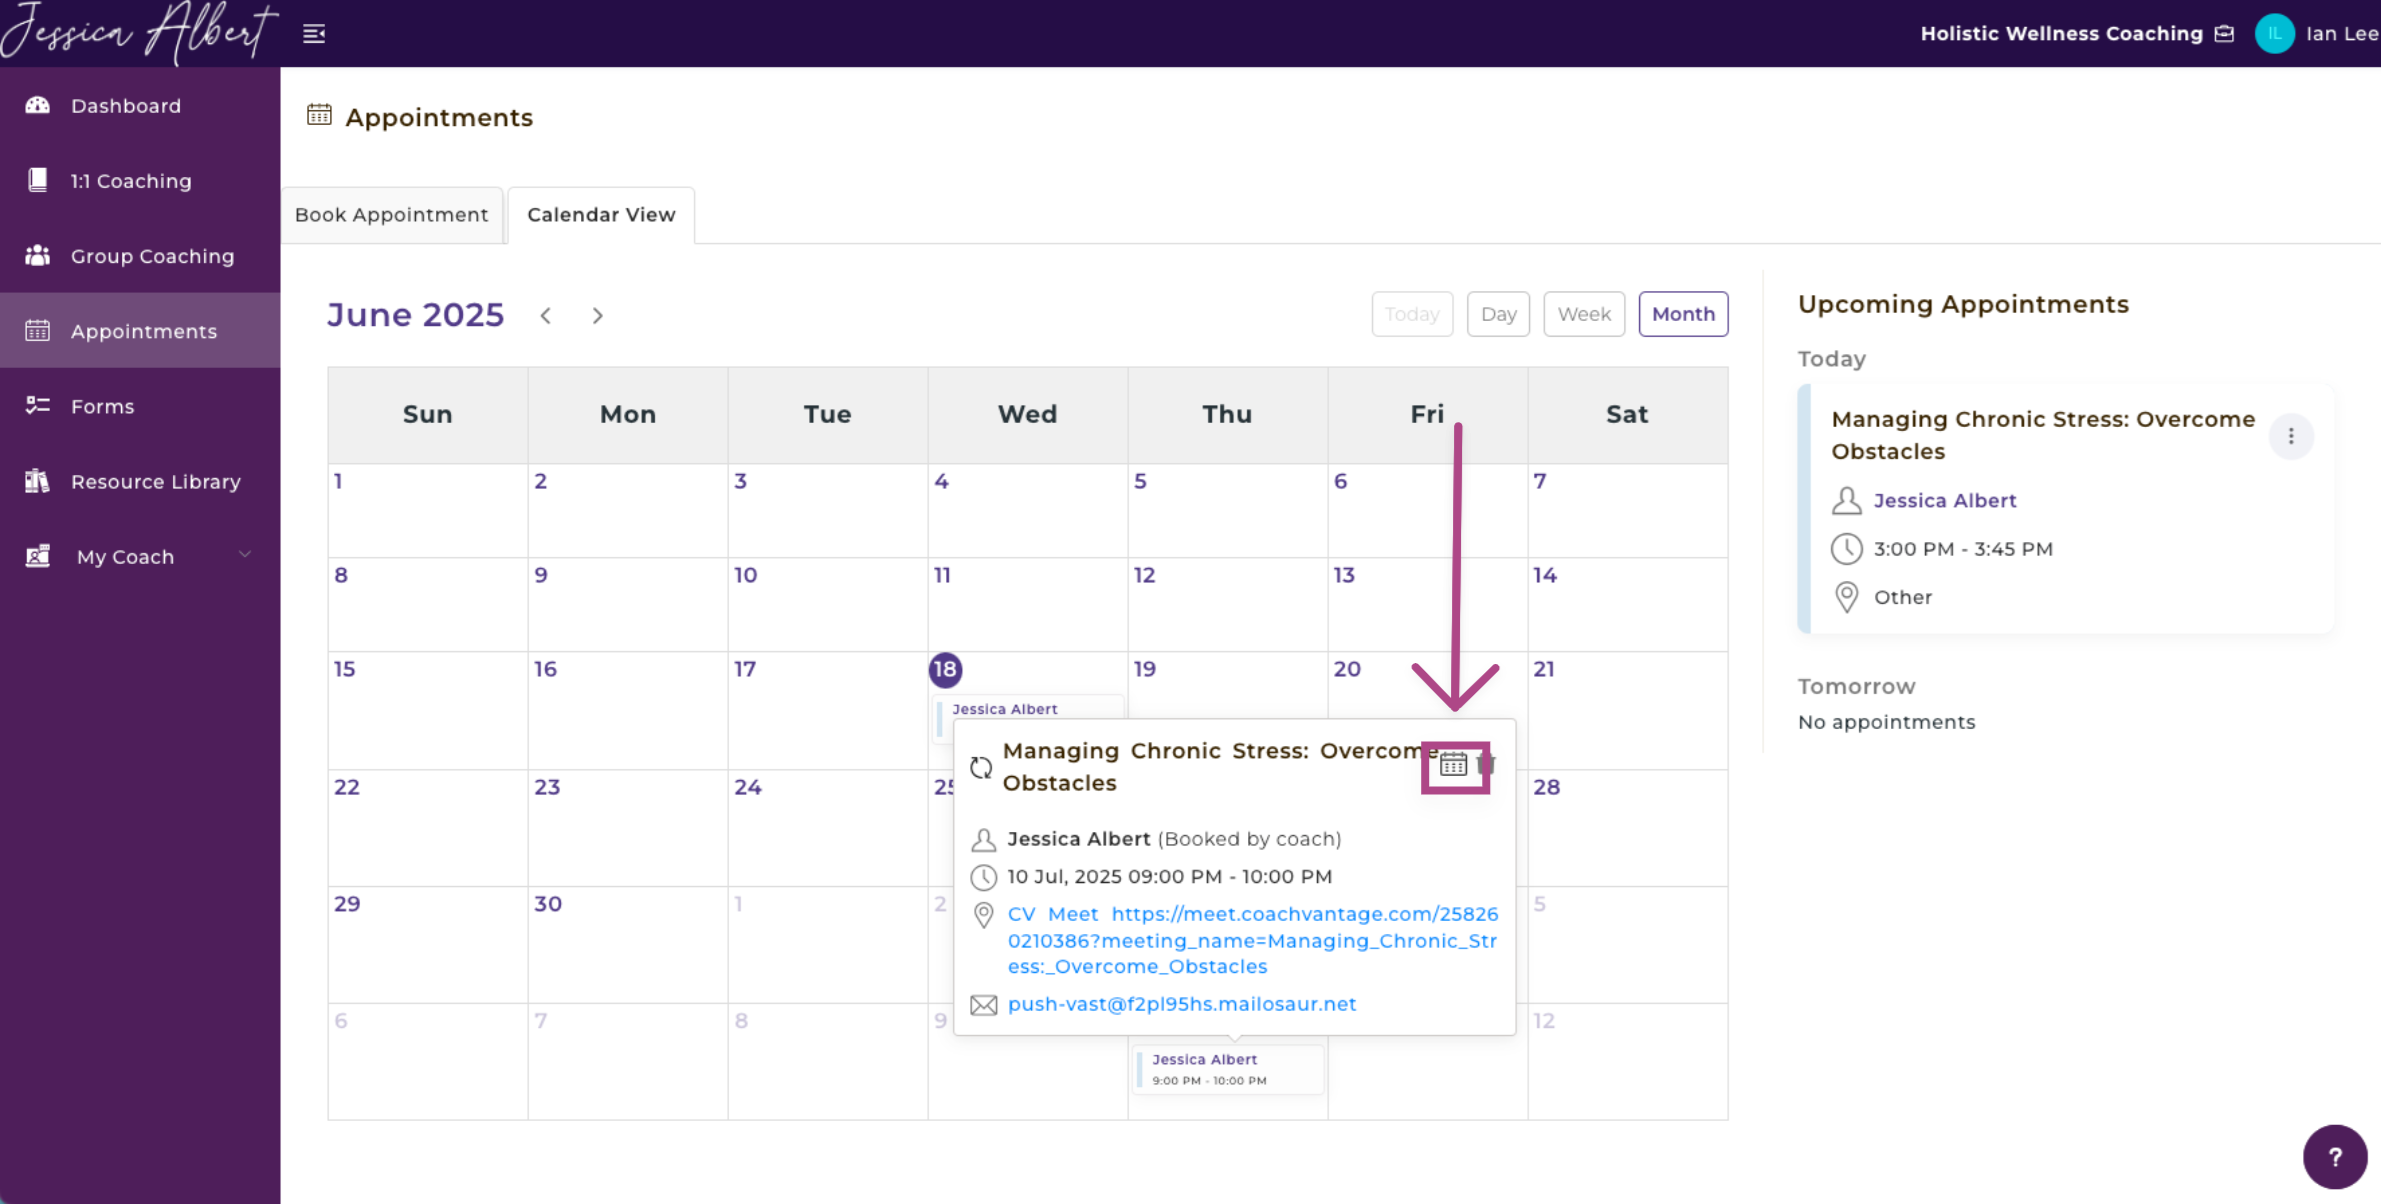Select June 18 date circle
Viewport: 2381px width, 1204px height.
tap(945, 669)
